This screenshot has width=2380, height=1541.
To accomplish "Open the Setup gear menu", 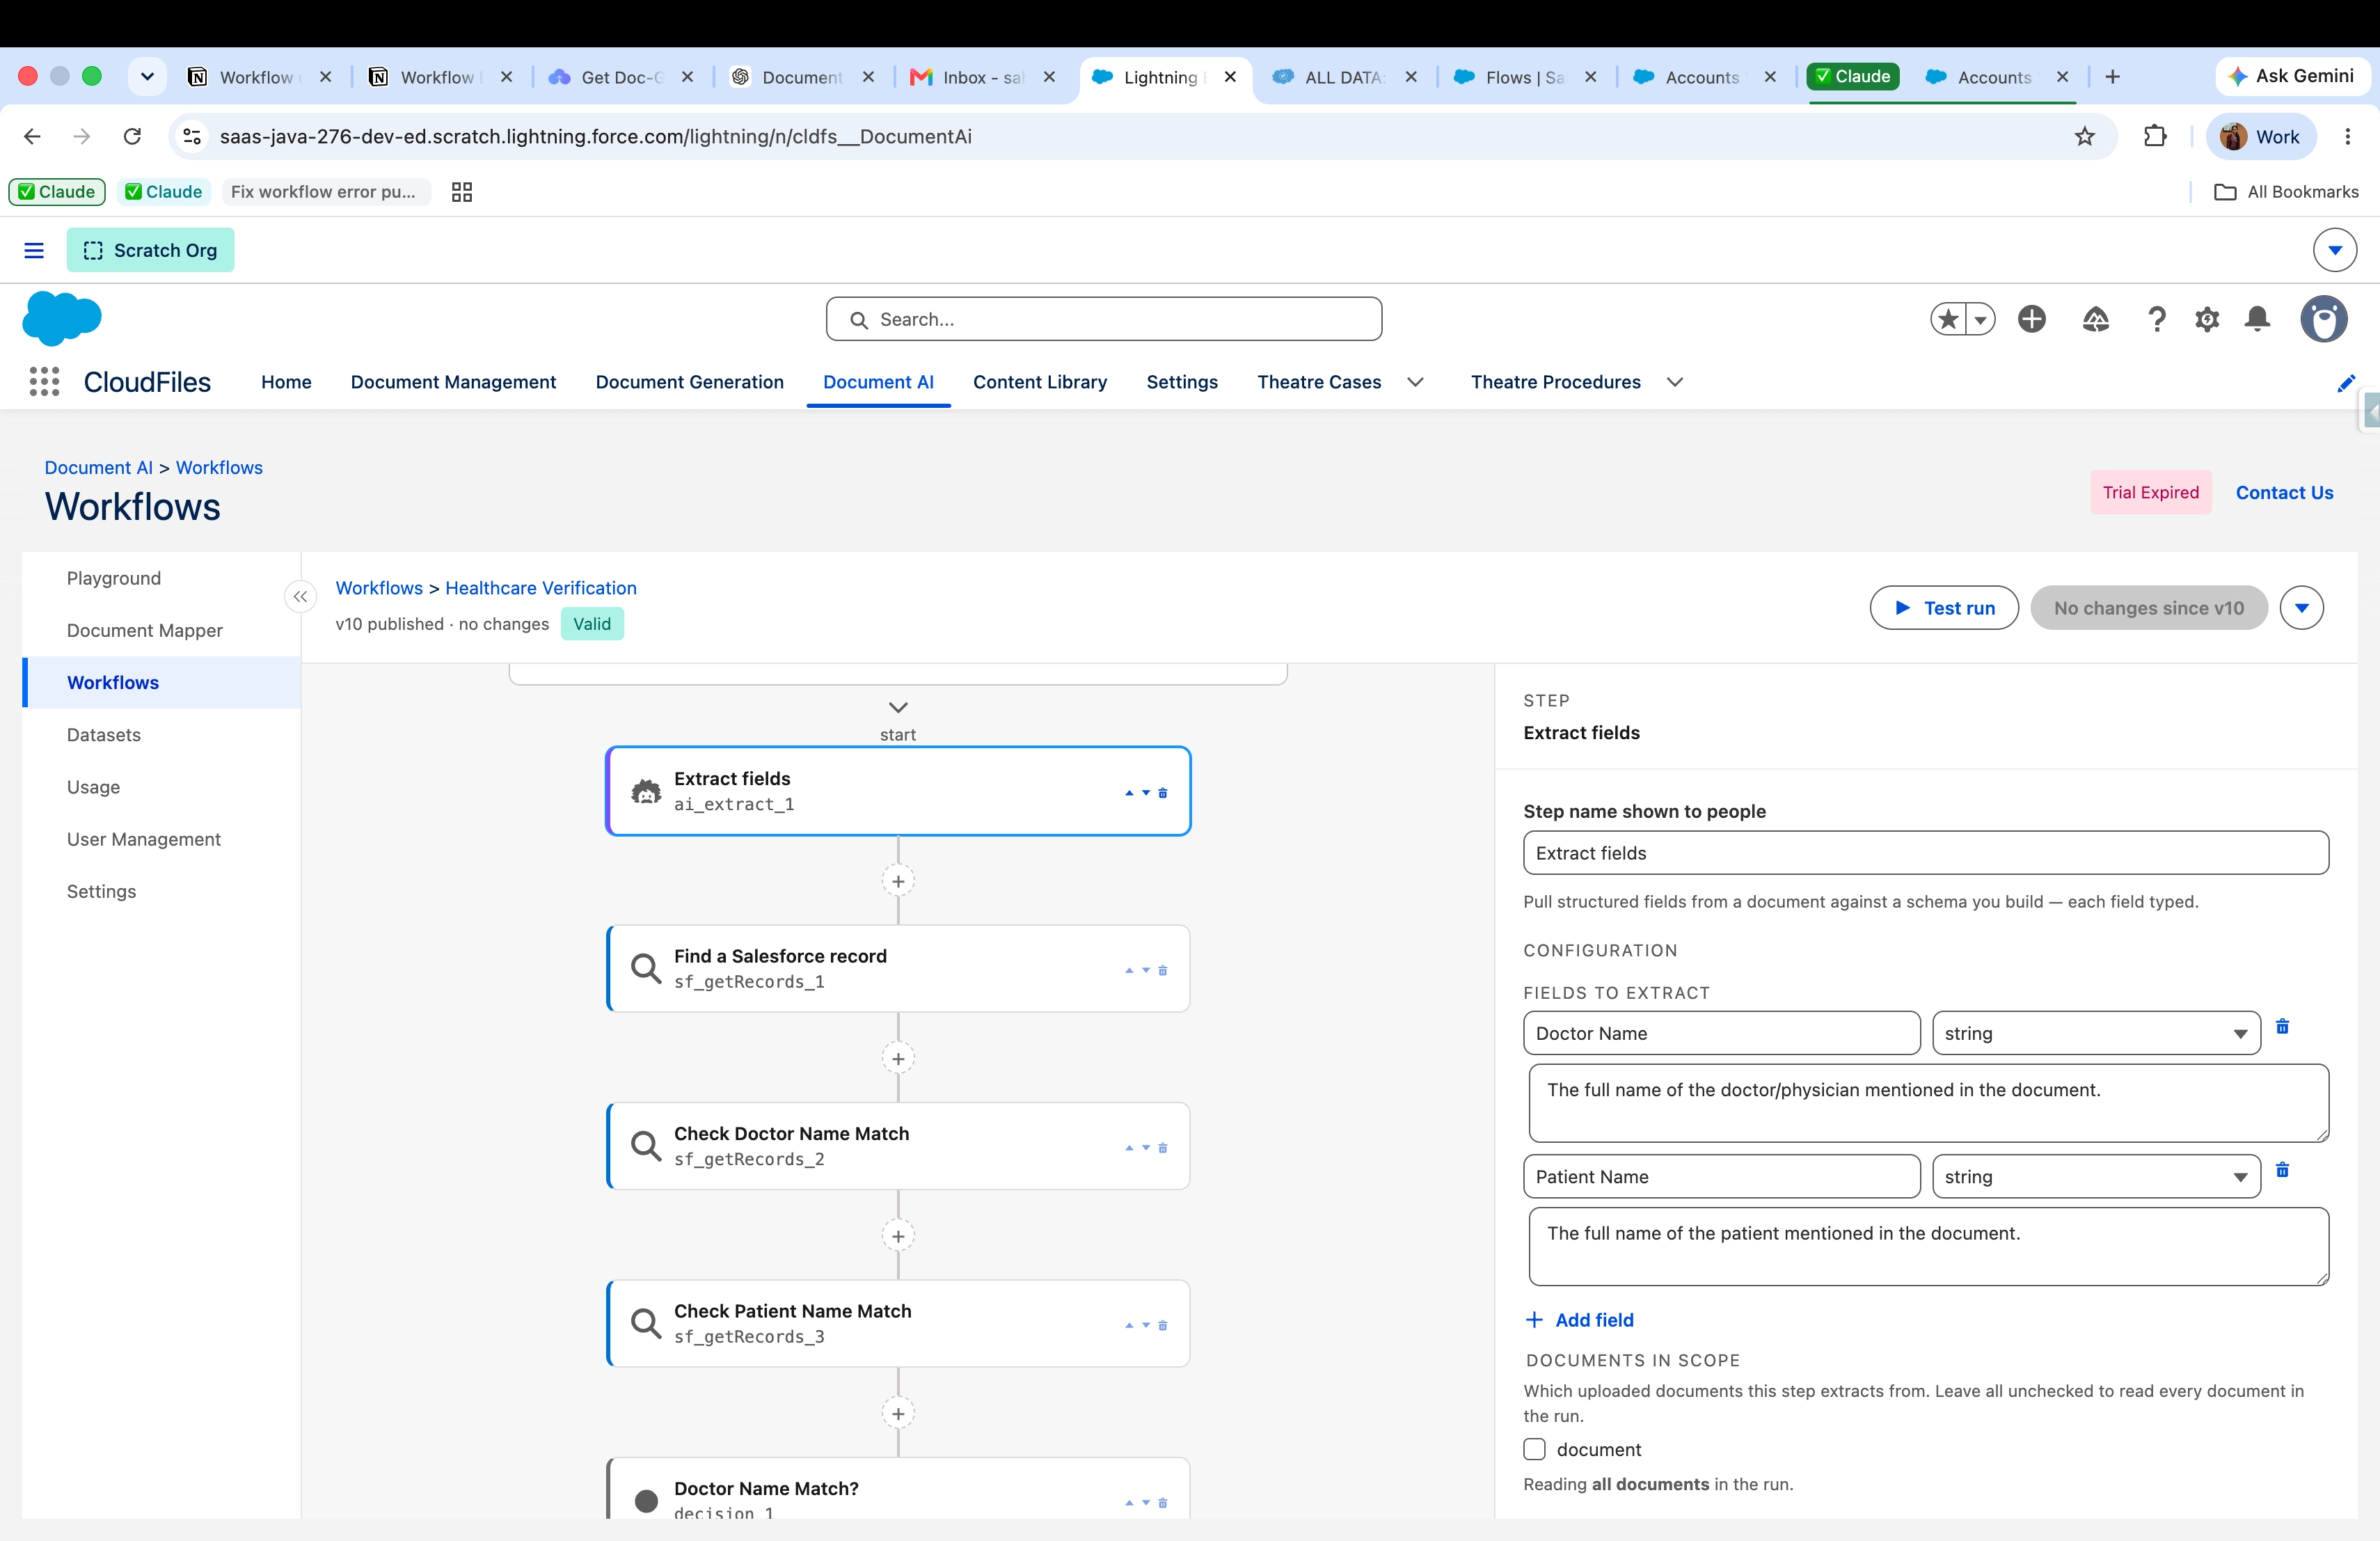I will 2207,319.
